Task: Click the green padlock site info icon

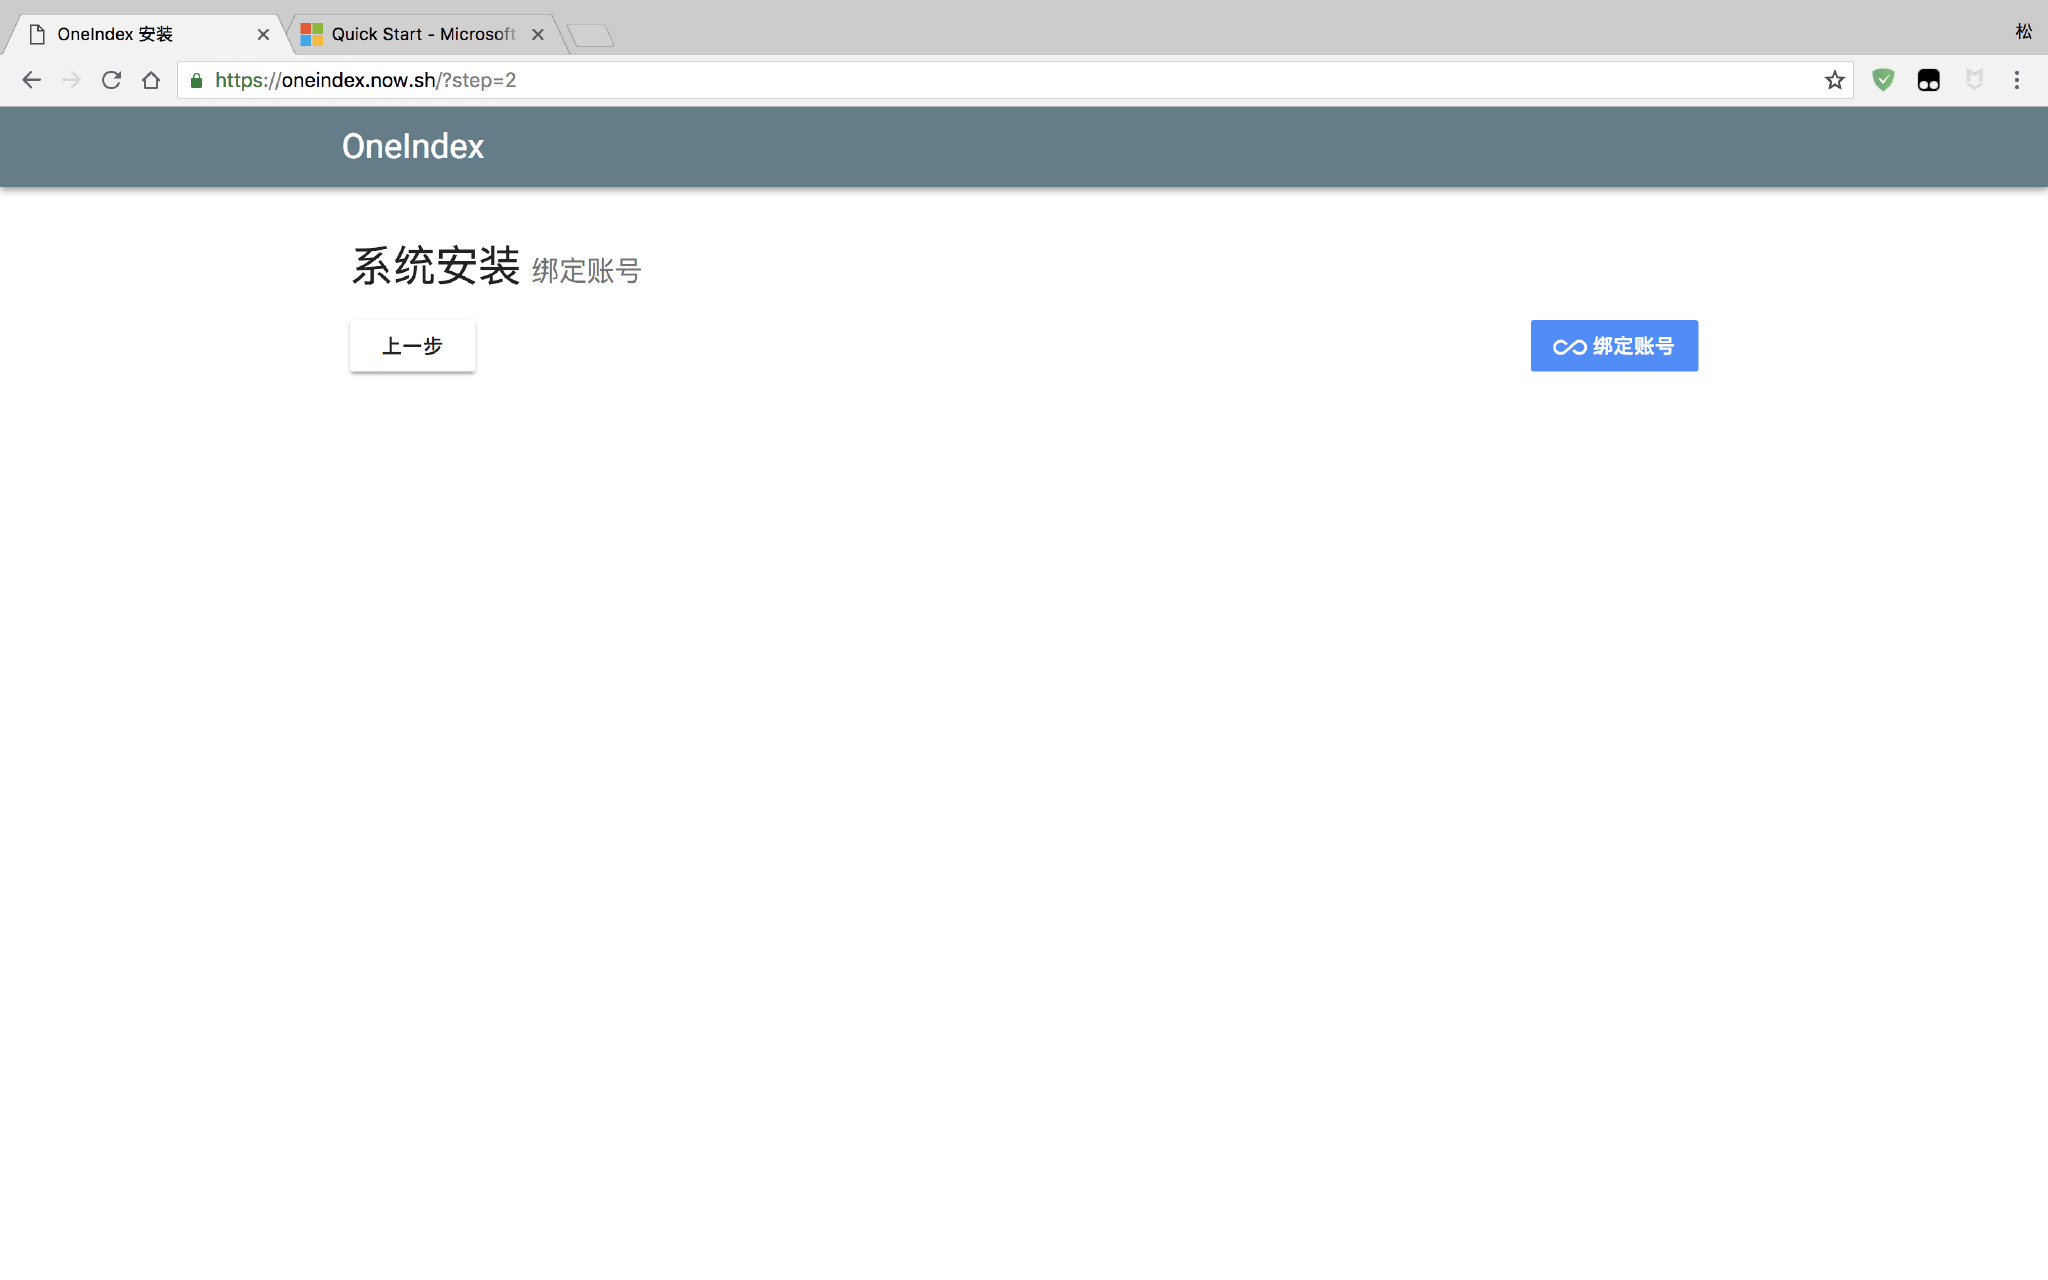Action: (197, 80)
